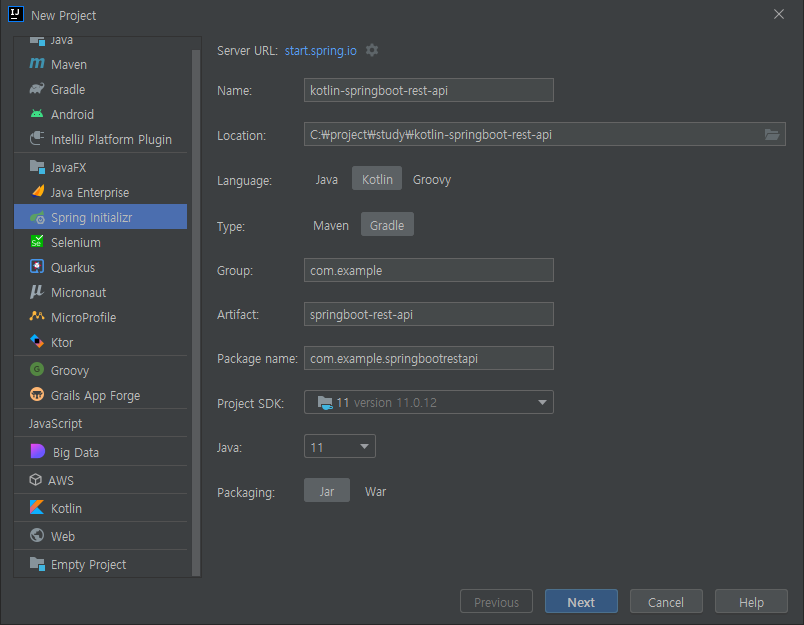Click the Quarkus icon in sidebar

tap(37, 267)
